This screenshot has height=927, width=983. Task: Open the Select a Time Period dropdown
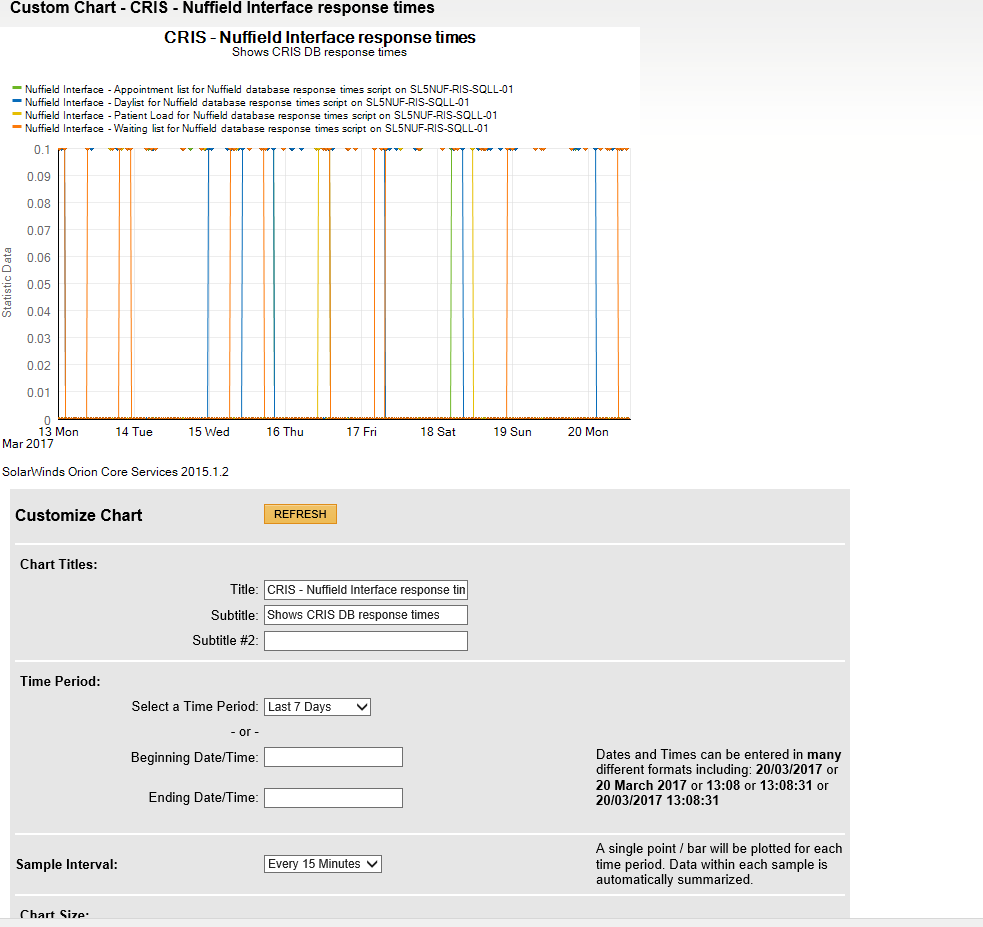point(317,707)
